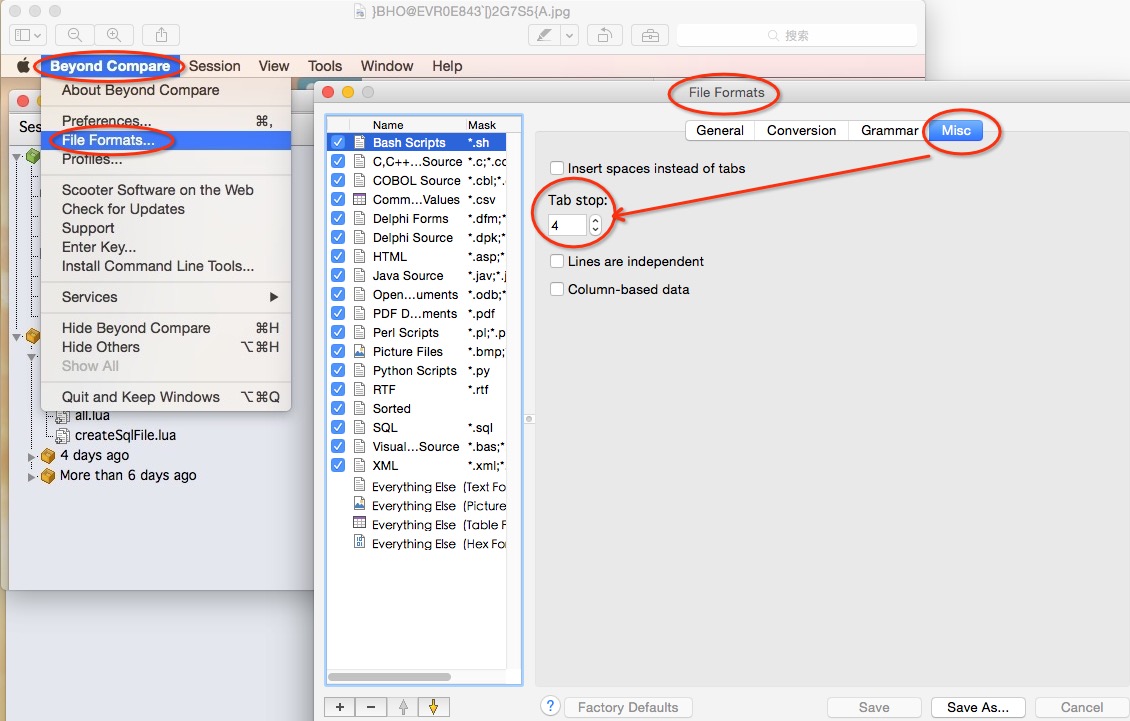Expand the 4 days ago tree node
Image resolution: width=1130 pixels, height=721 pixels.
pyautogui.click(x=31, y=456)
